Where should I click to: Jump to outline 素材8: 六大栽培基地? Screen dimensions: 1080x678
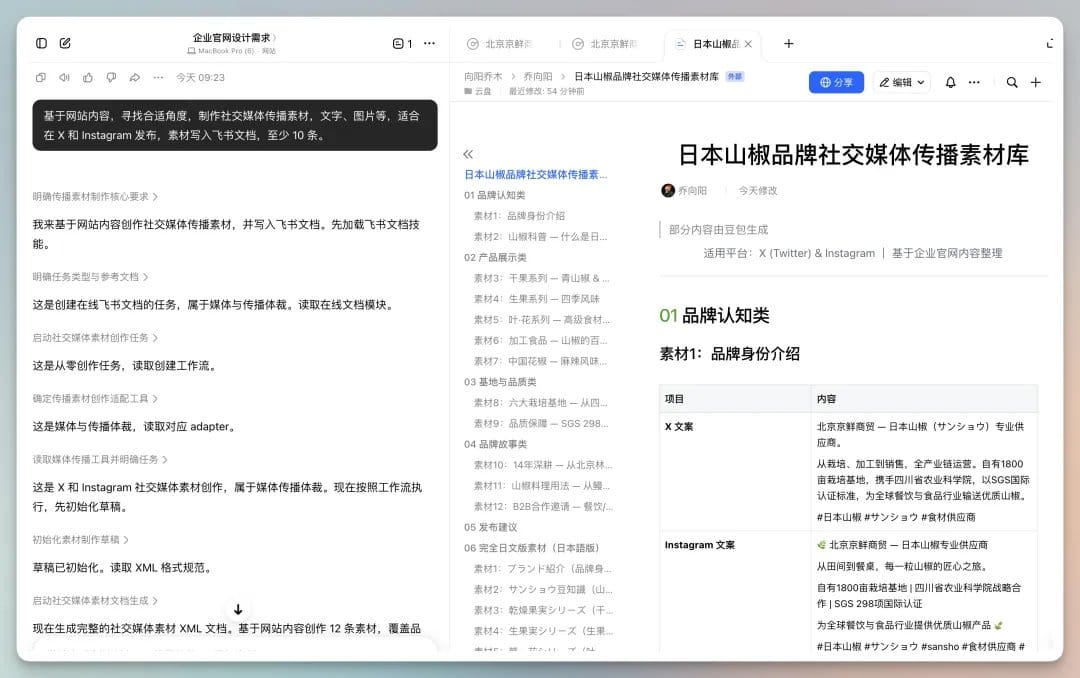click(541, 403)
